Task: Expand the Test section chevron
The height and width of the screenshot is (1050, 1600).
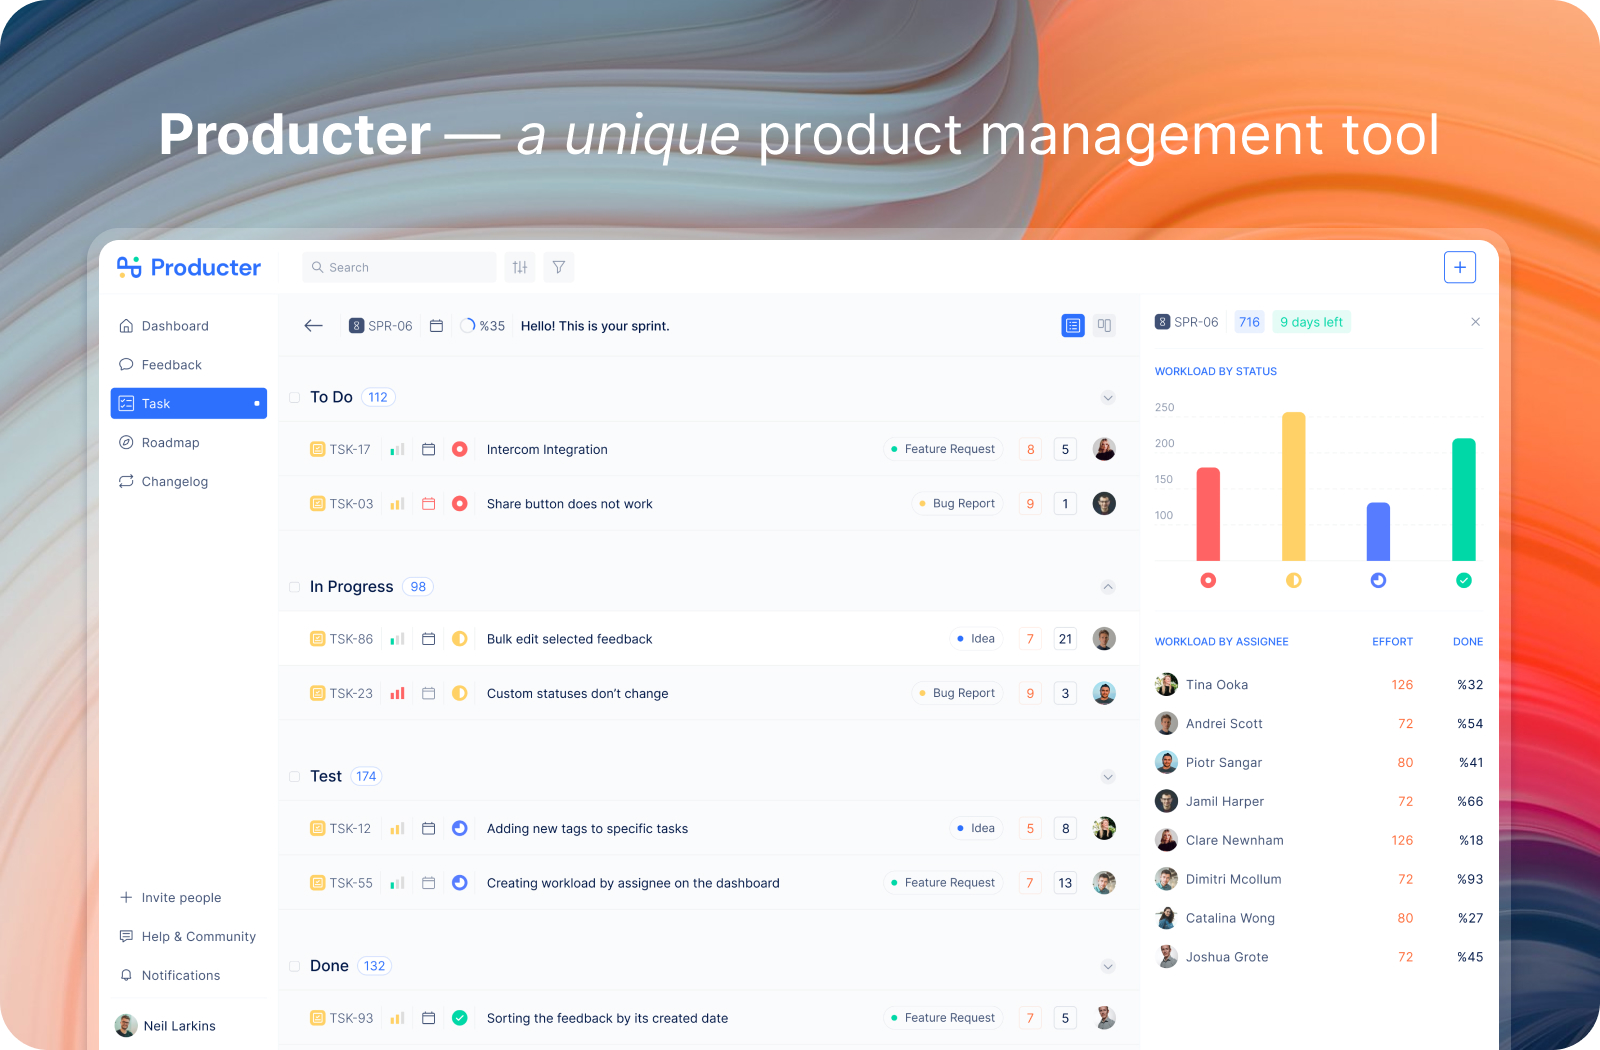Action: click(1107, 776)
